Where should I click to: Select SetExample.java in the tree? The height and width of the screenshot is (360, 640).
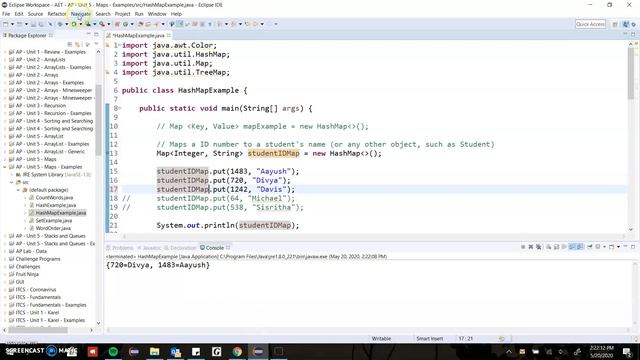pos(53,220)
